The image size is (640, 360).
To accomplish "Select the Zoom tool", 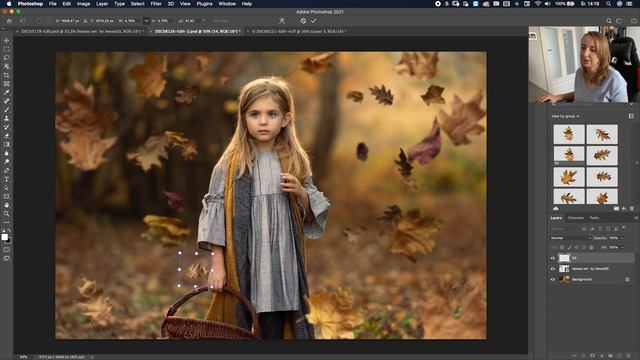I will (x=7, y=213).
